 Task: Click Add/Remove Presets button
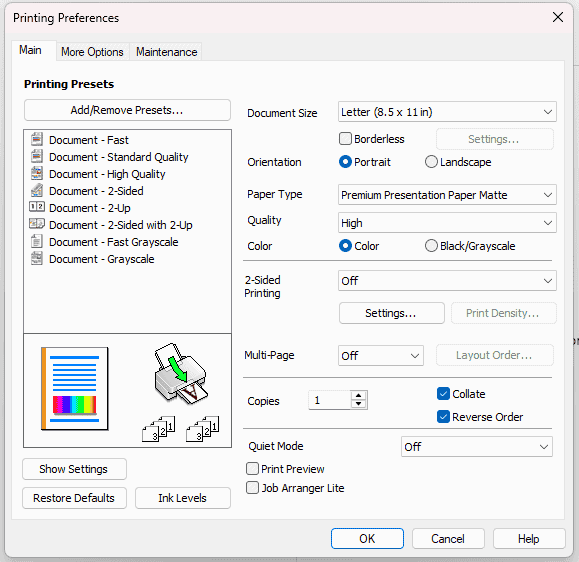(x=127, y=110)
